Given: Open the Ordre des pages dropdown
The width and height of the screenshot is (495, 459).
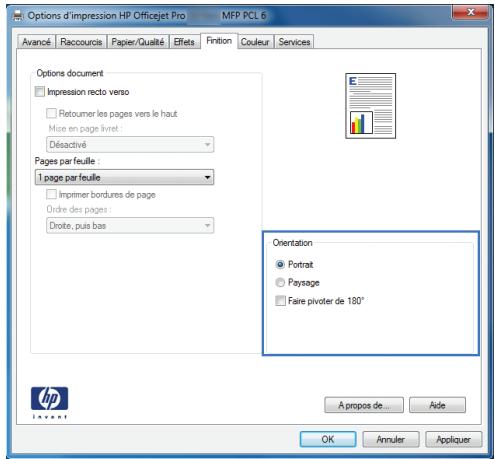Looking at the screenshot, I should tap(130, 226).
